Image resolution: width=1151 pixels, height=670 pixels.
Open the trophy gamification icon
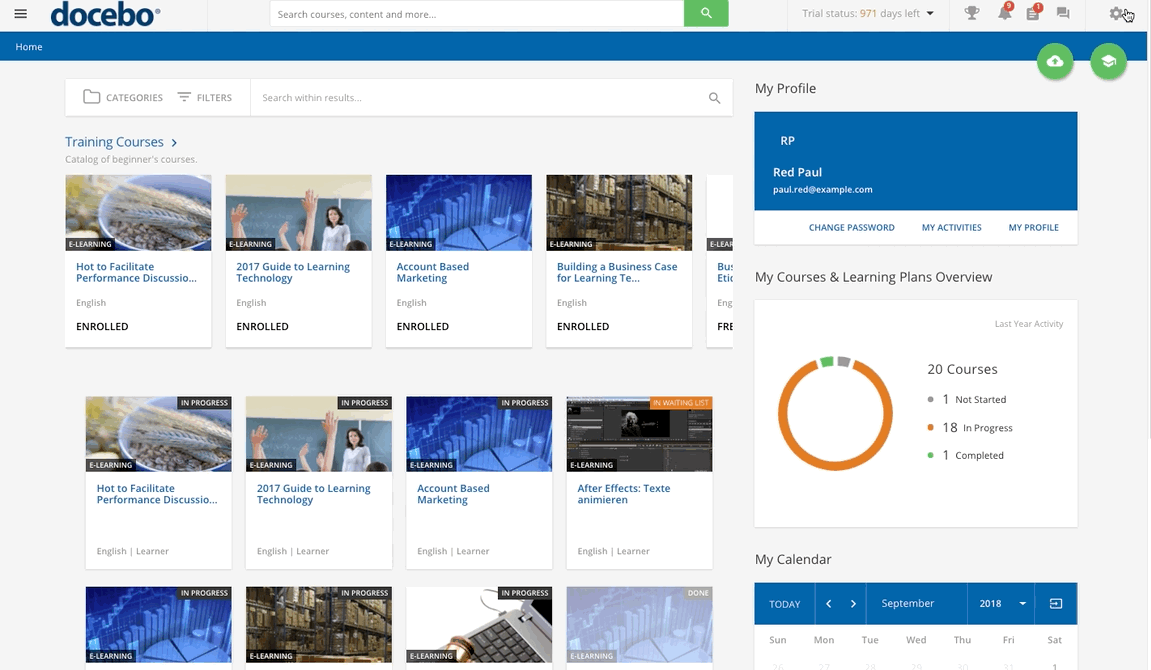[972, 14]
